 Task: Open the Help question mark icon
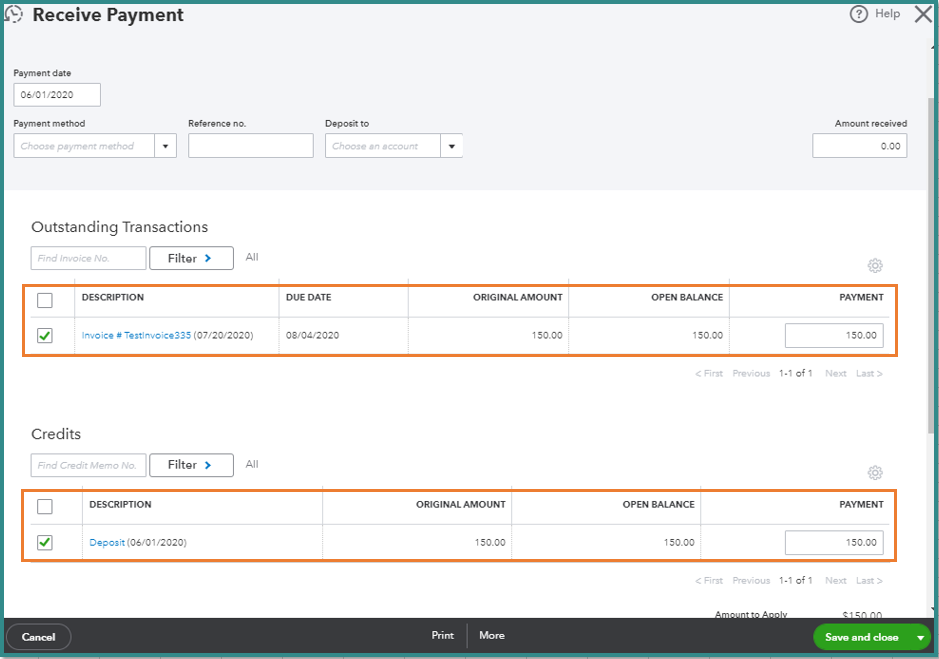coord(858,14)
